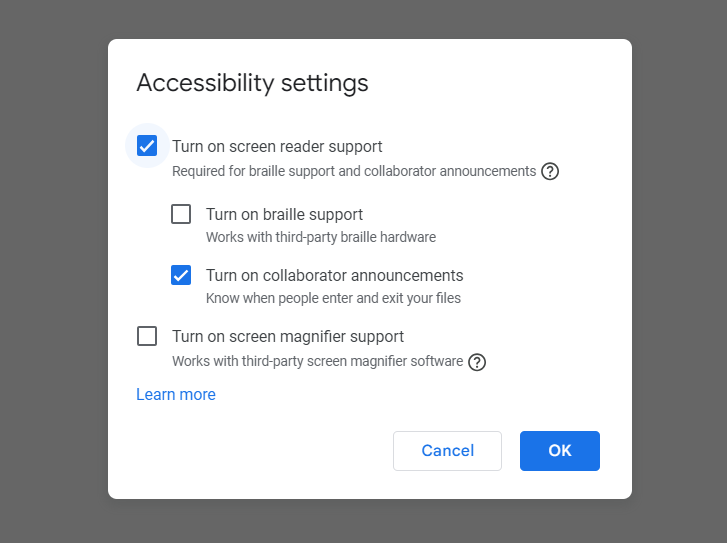The height and width of the screenshot is (543, 727).
Task: Enable the braille support checkbox
Action: pos(181,214)
